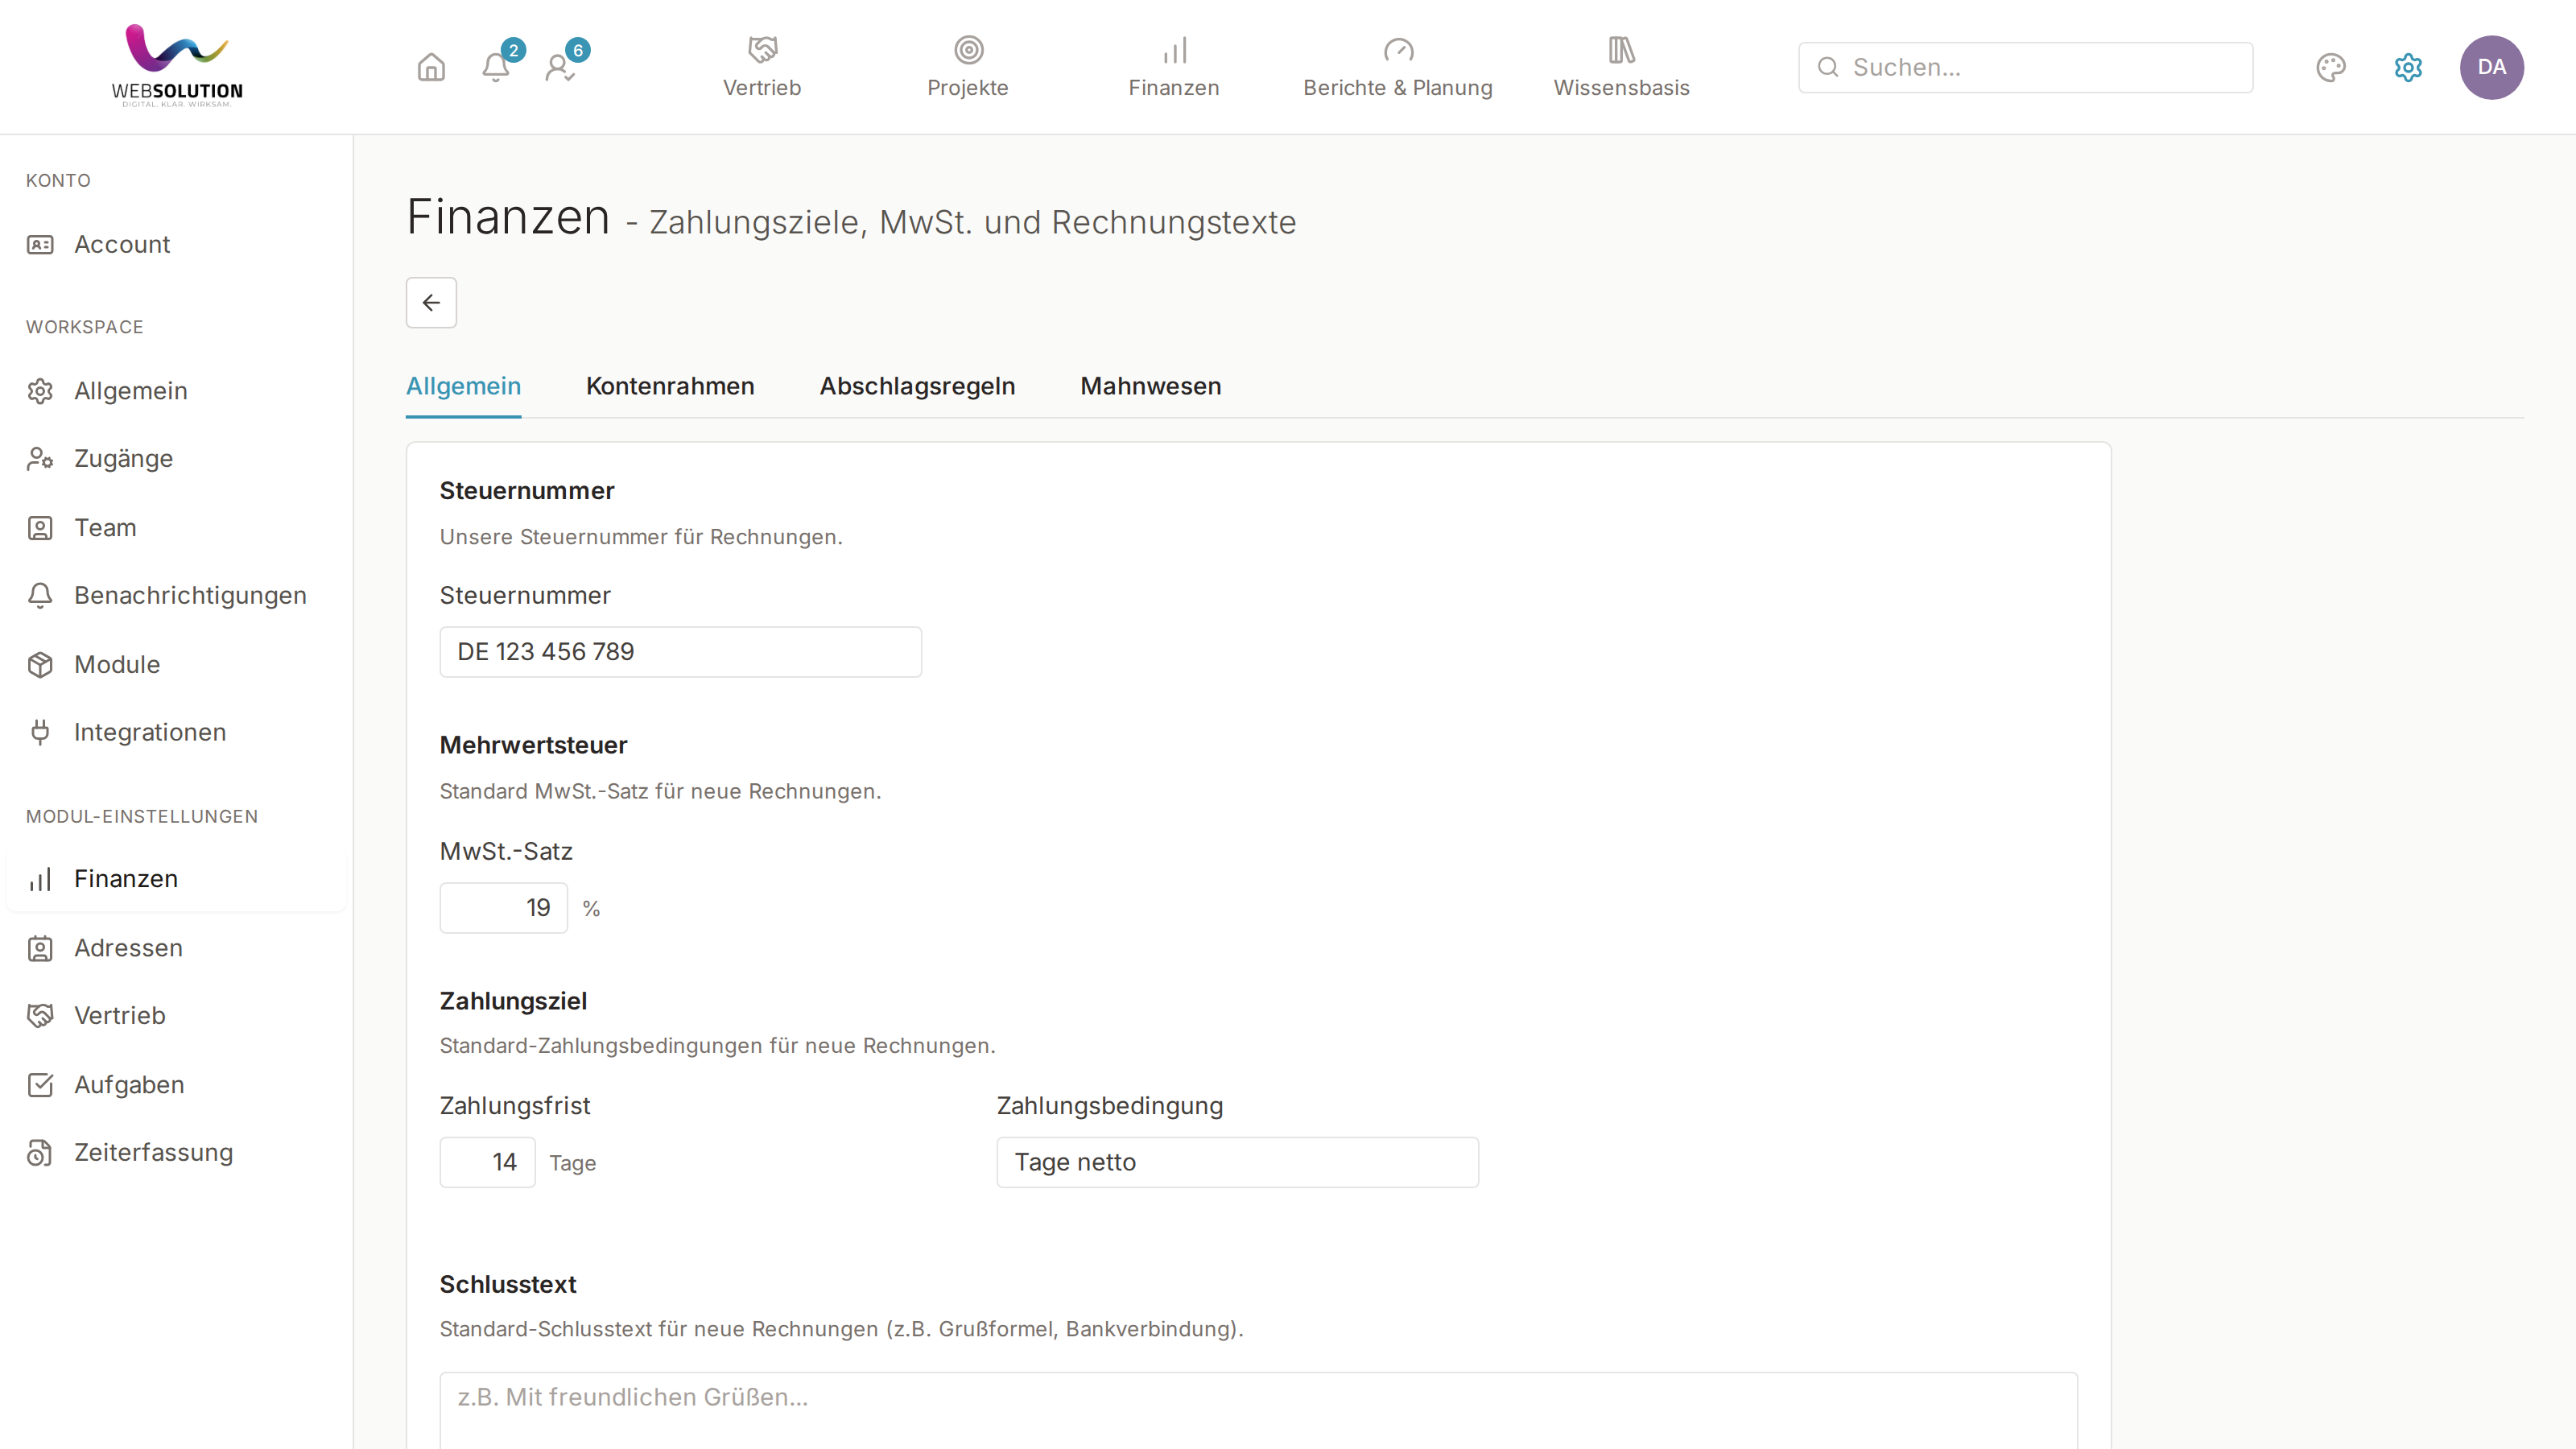Open Zeiterfassung module settings
The image size is (2576, 1449).
[x=176, y=1153]
